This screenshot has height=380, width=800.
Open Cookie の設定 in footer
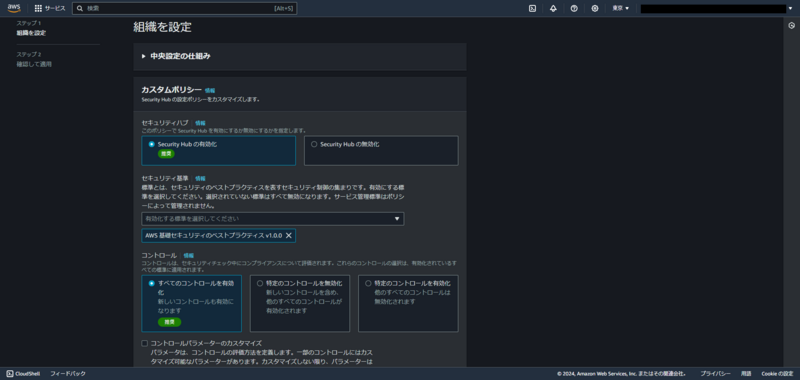point(777,374)
